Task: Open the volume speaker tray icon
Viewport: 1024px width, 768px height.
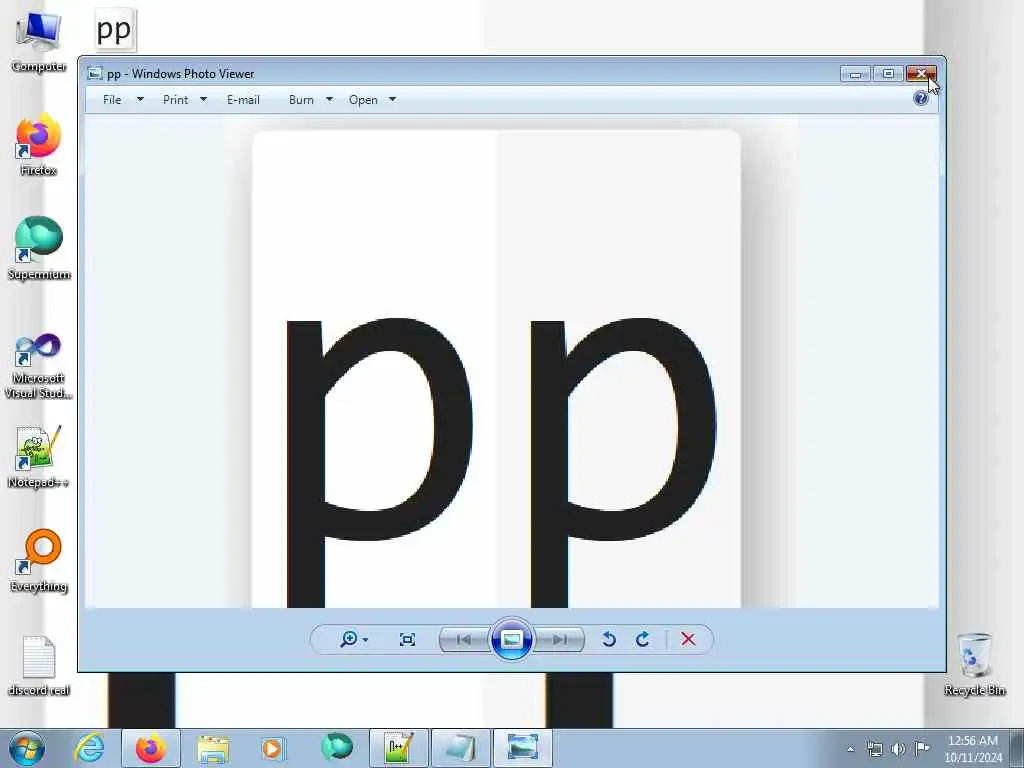Action: click(899, 748)
